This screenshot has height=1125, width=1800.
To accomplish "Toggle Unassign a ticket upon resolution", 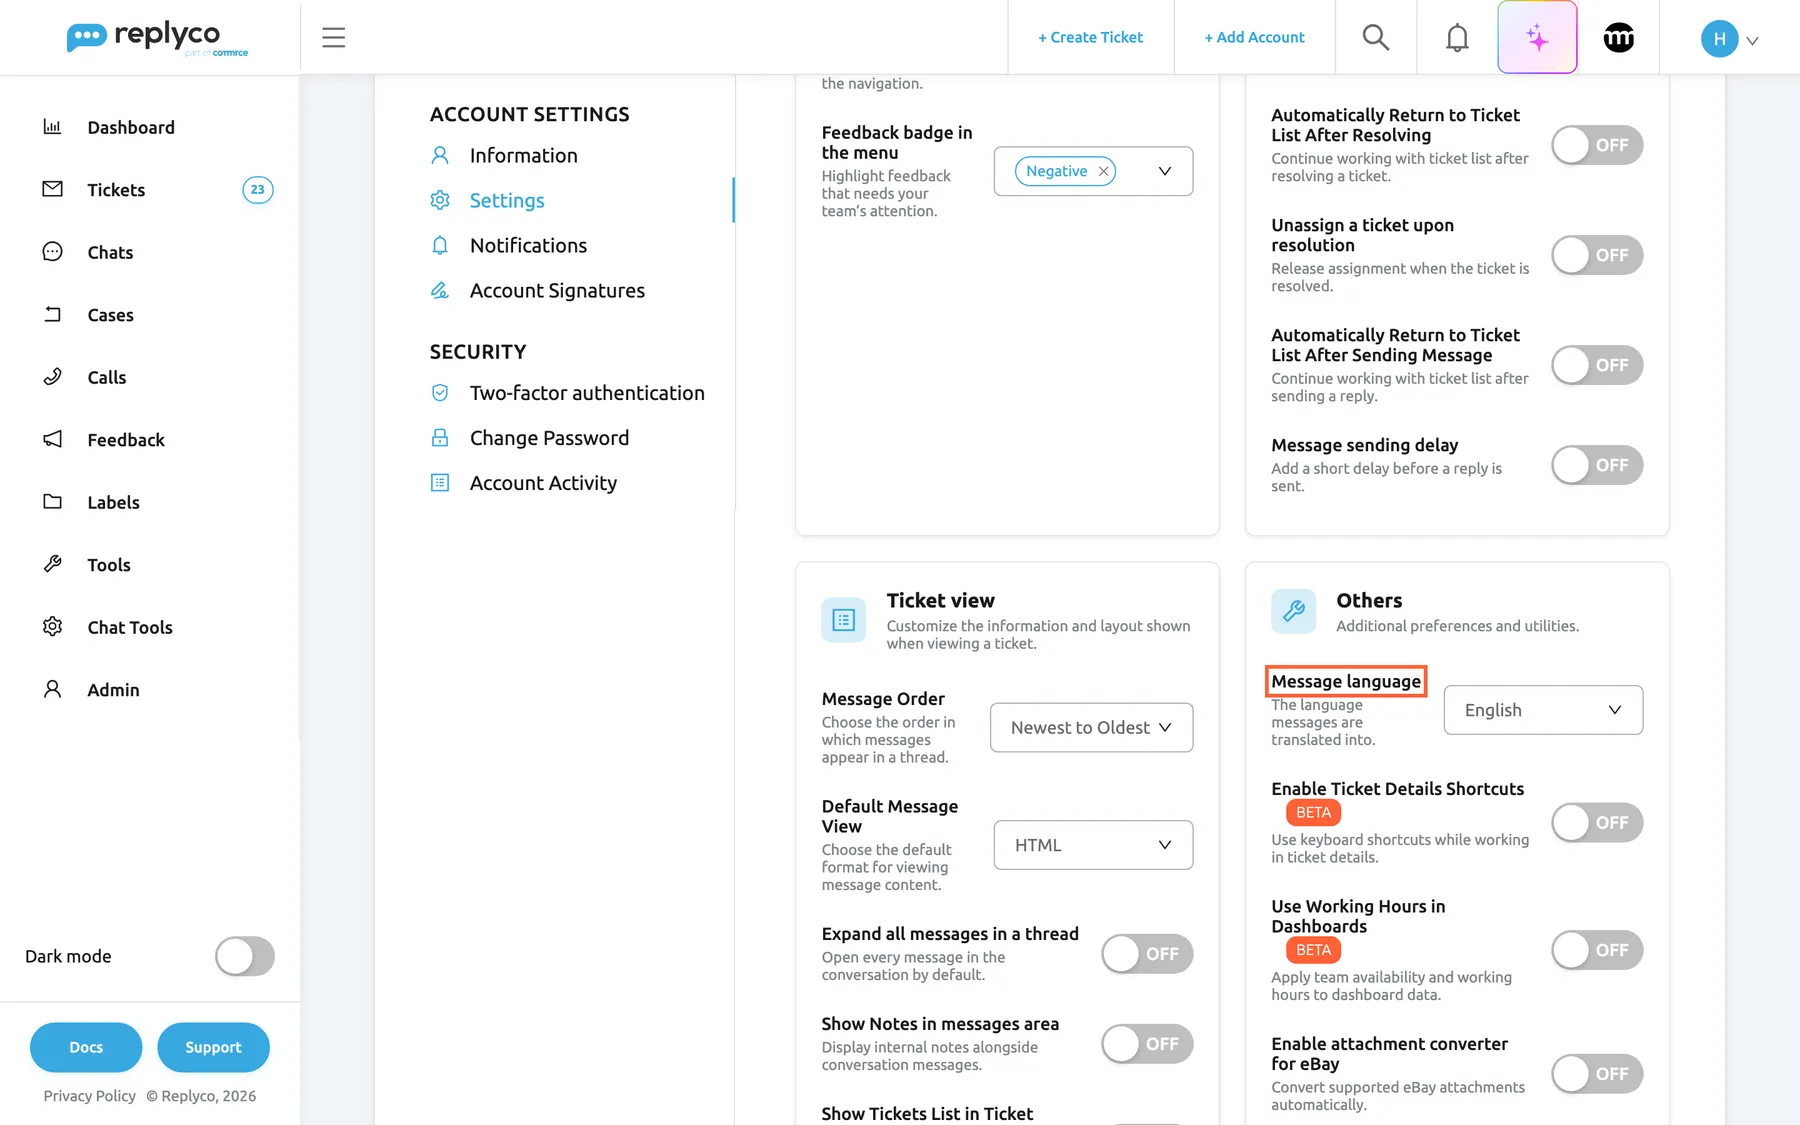I will (1597, 255).
